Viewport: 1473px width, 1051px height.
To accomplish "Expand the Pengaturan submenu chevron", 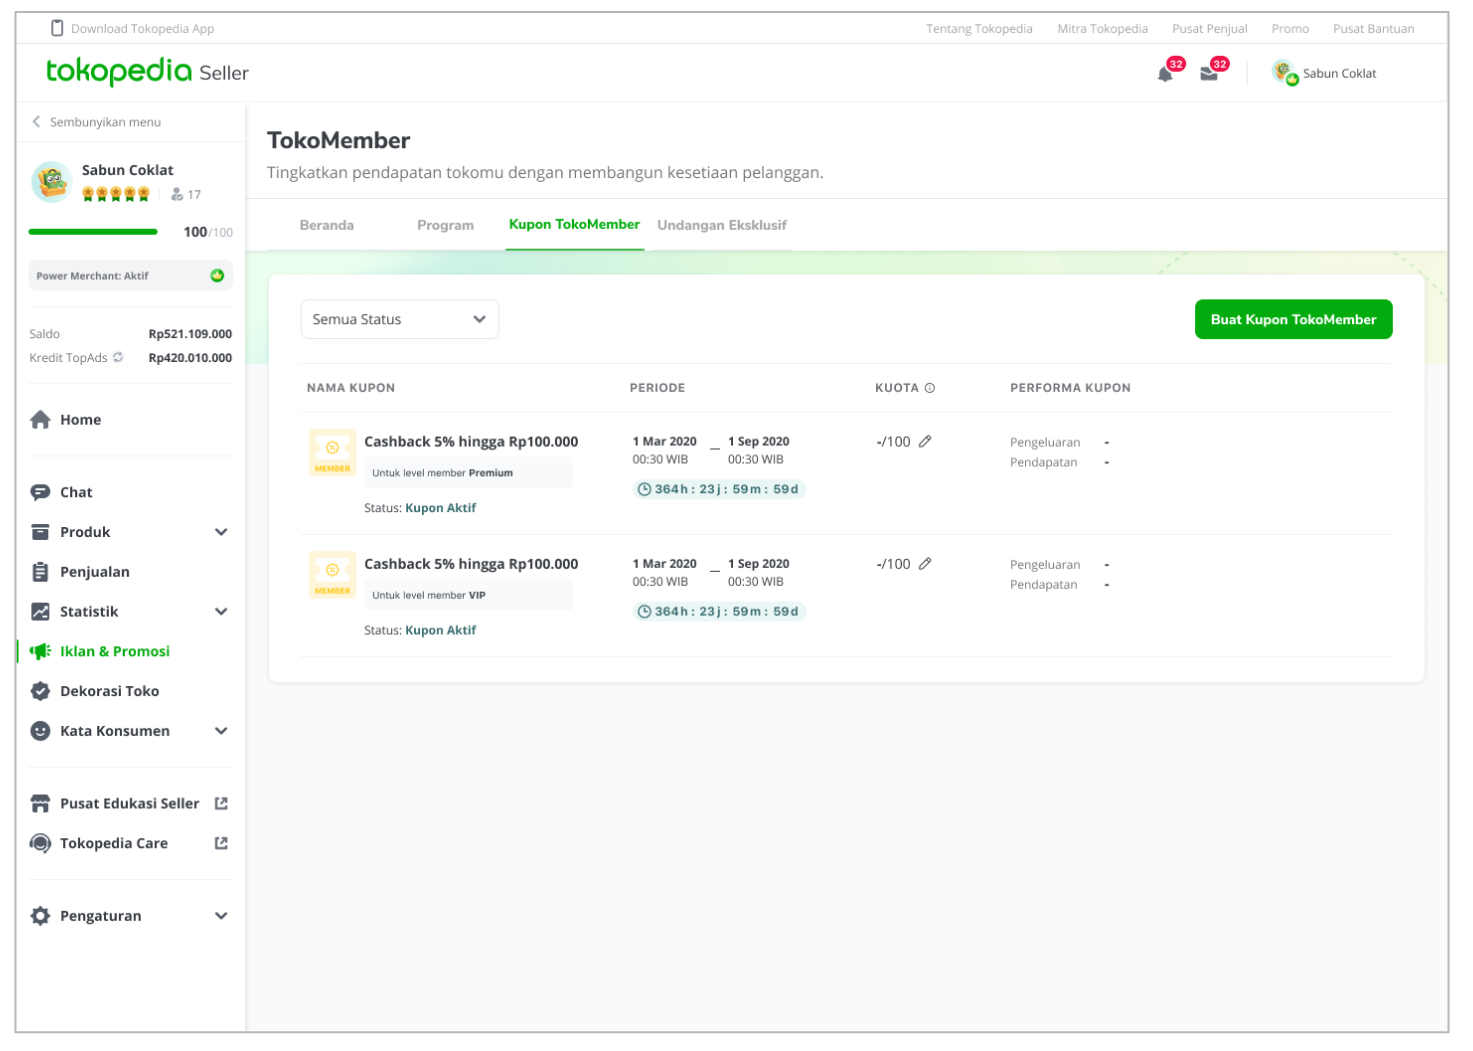I will [x=221, y=916].
